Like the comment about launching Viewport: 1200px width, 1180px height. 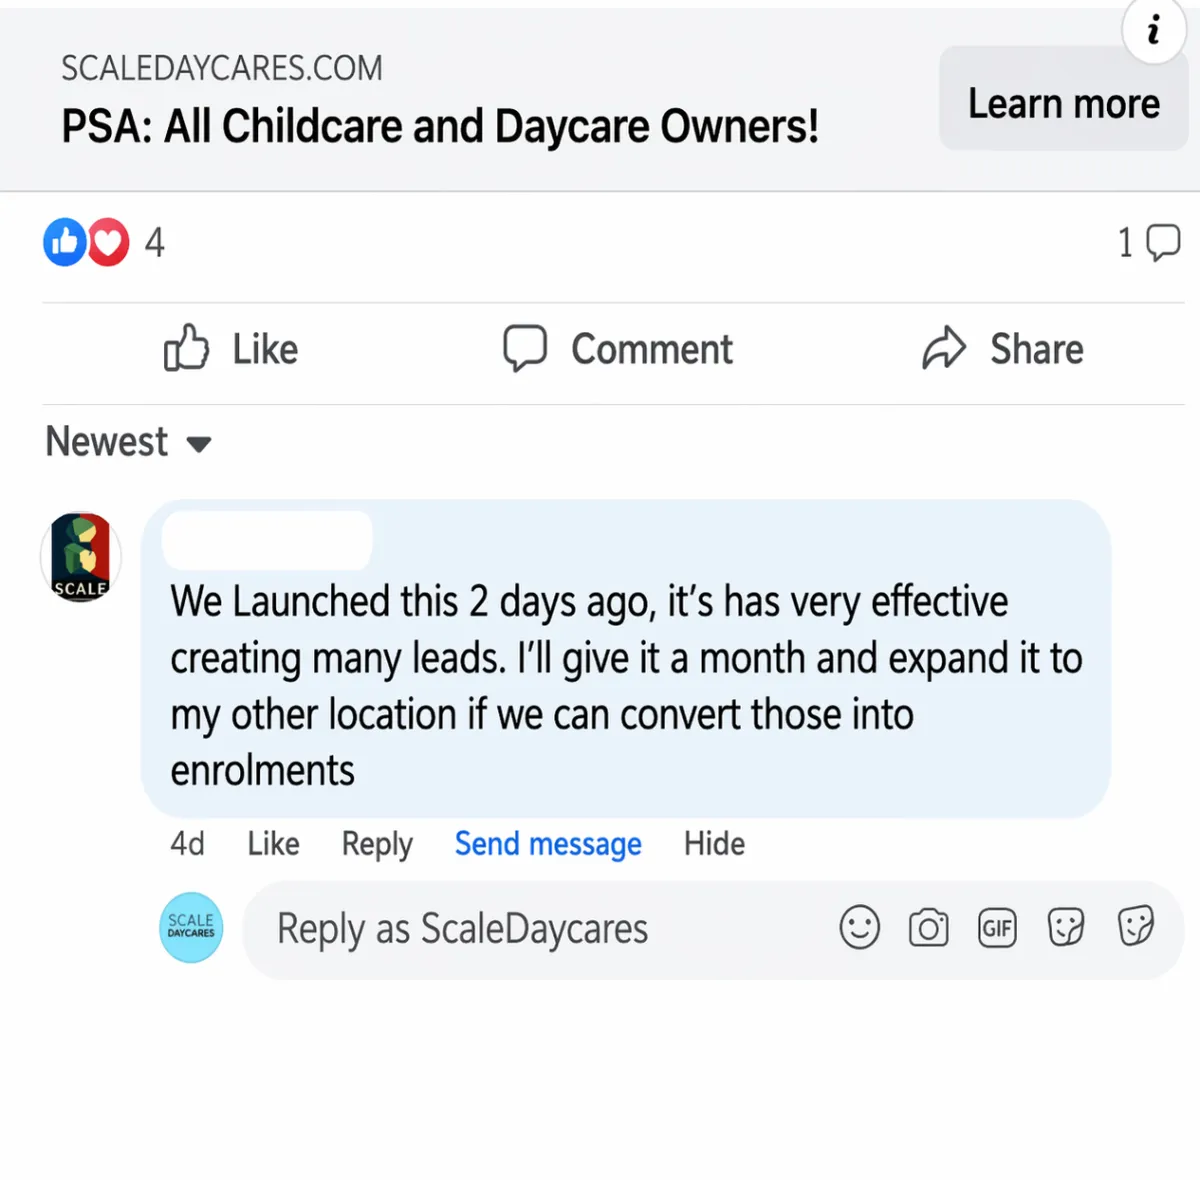coord(273,844)
